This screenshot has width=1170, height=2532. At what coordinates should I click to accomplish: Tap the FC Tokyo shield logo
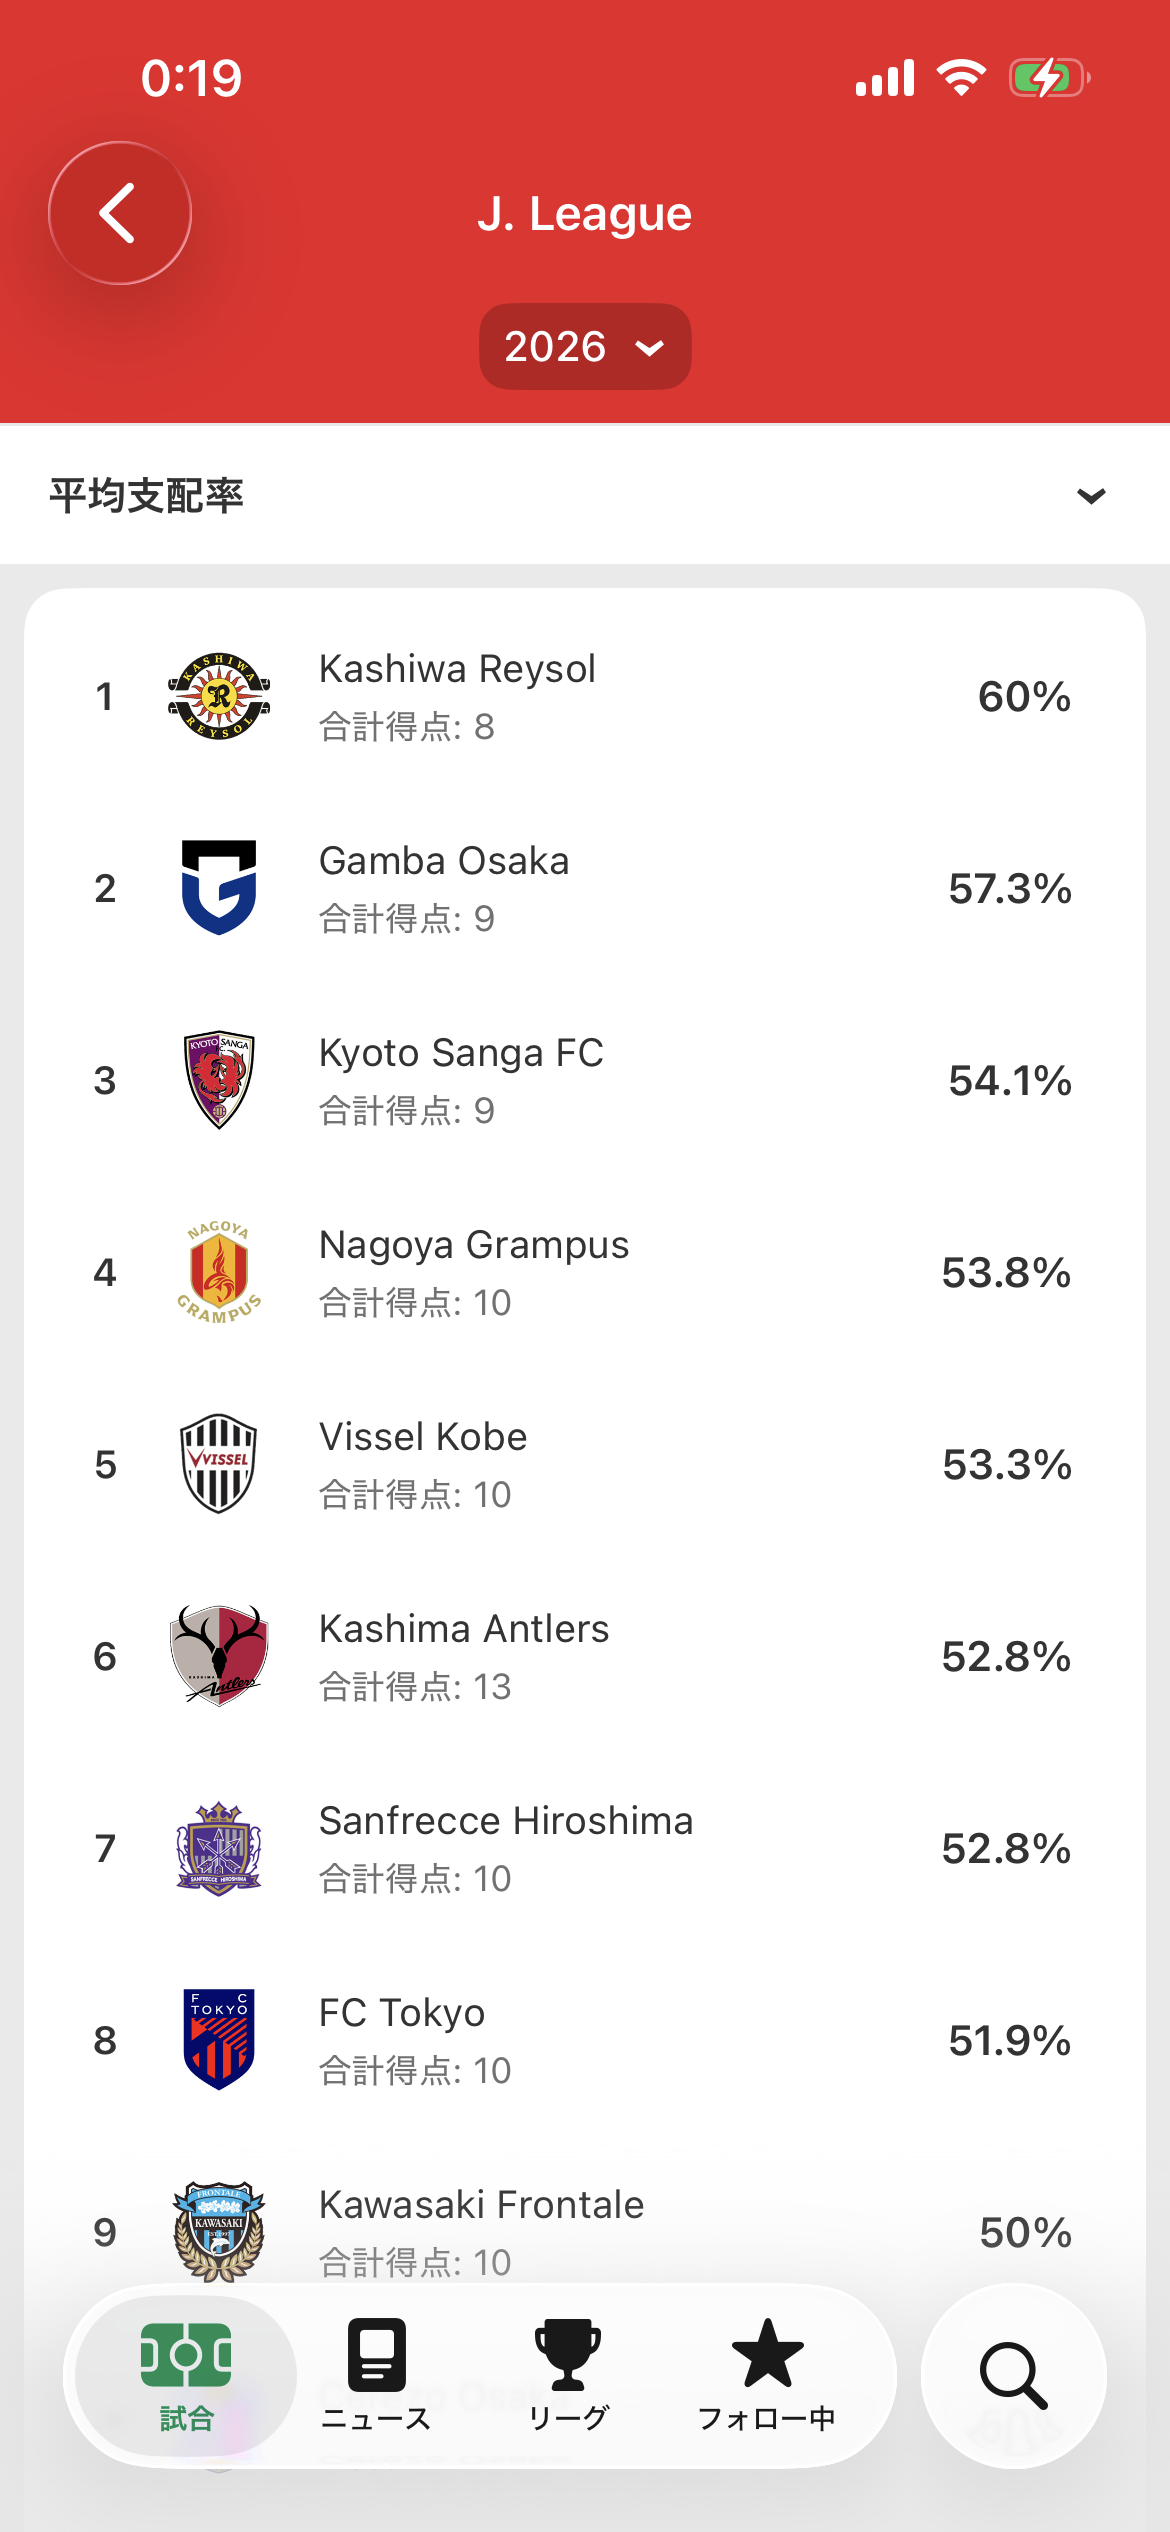tap(219, 2040)
